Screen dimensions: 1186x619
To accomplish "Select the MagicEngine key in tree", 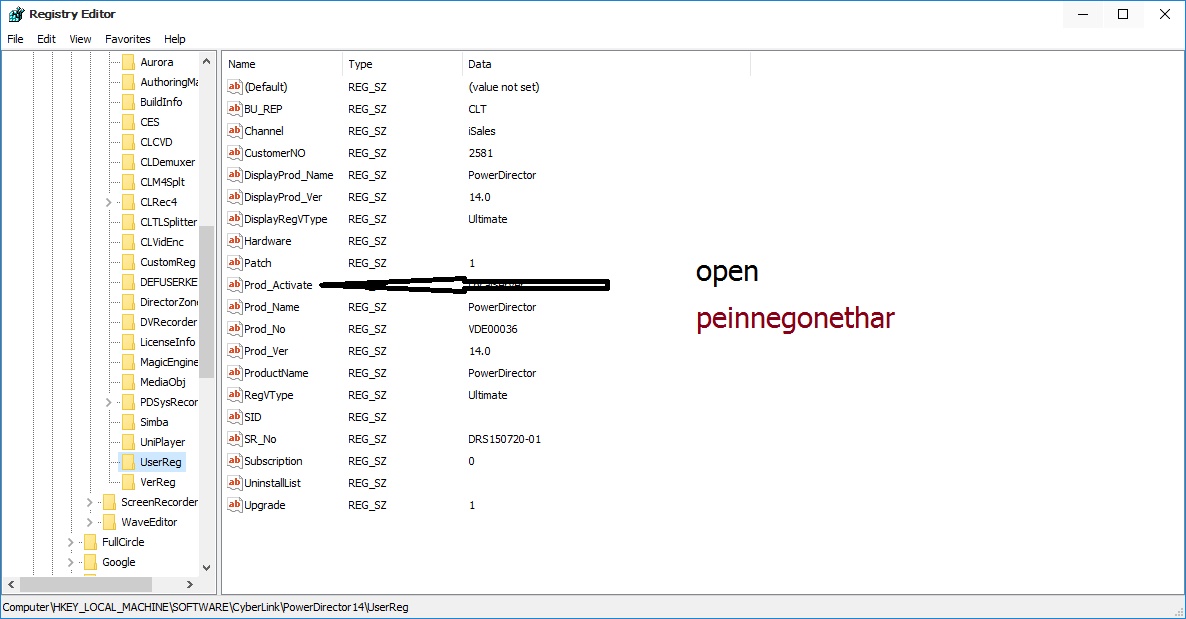I will (x=169, y=362).
